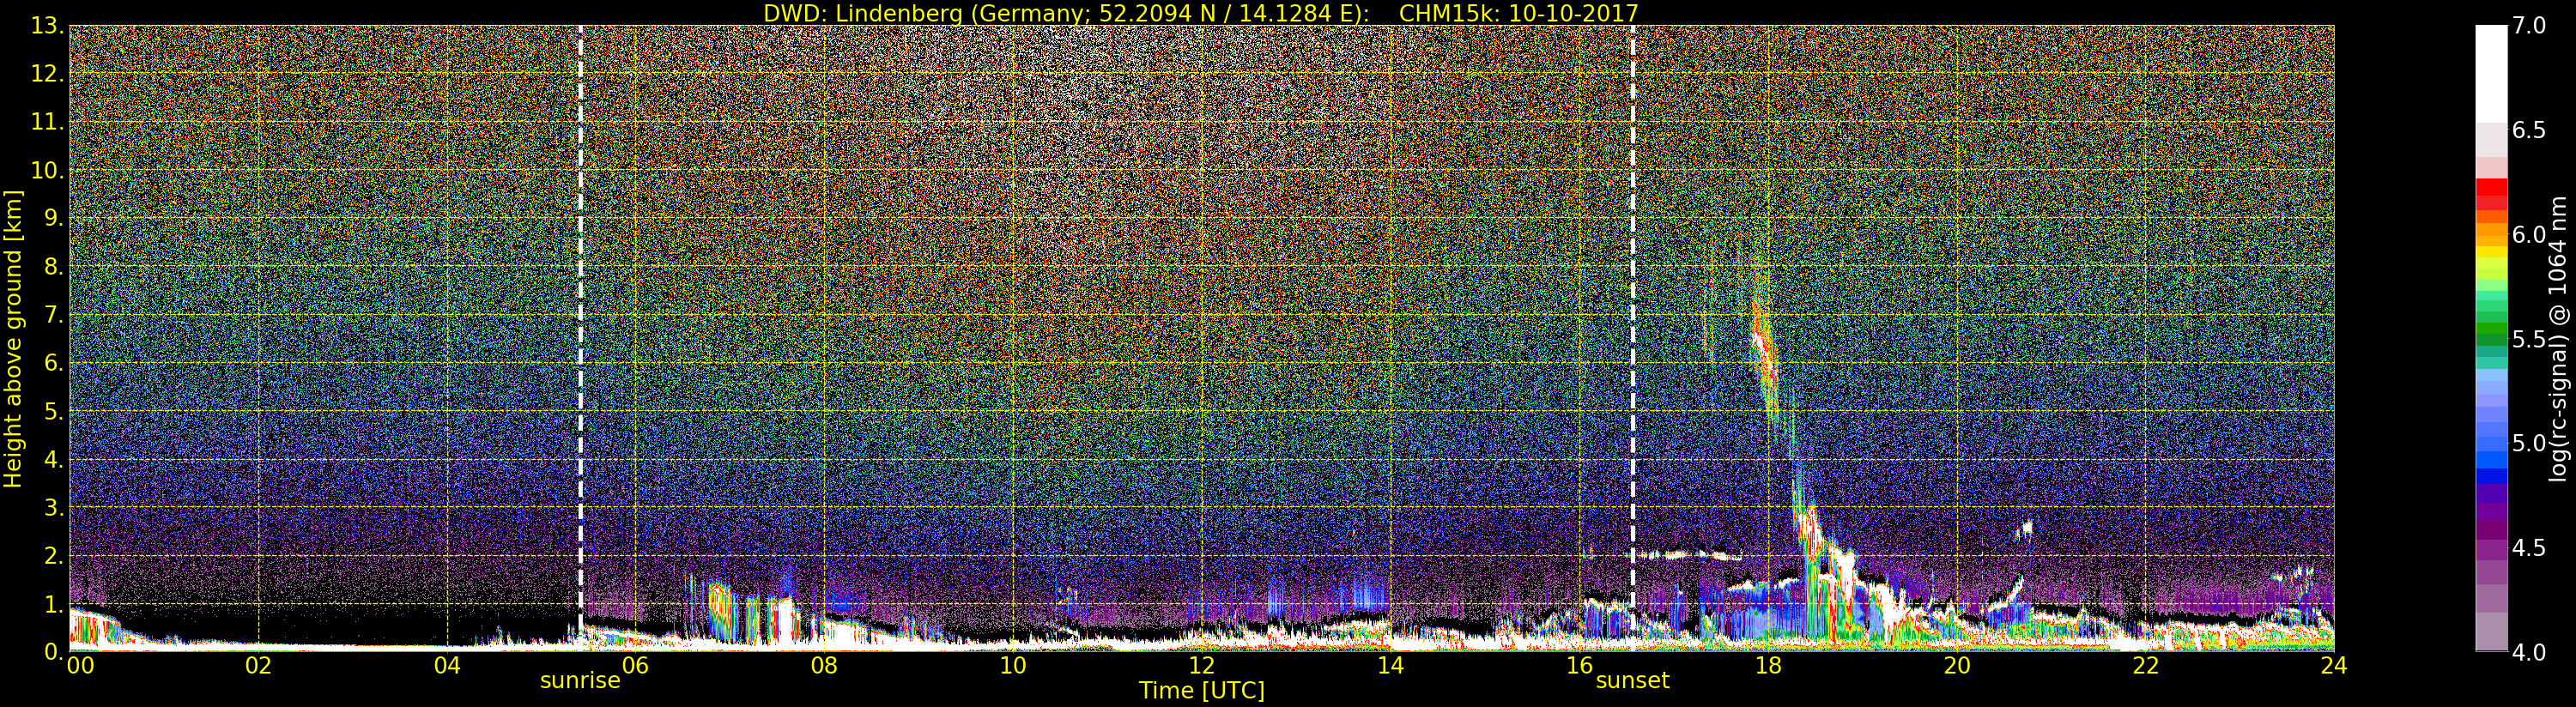The height and width of the screenshot is (707, 2576).
Task: Click the '3.' height axis tick label
Action: [x=54, y=507]
